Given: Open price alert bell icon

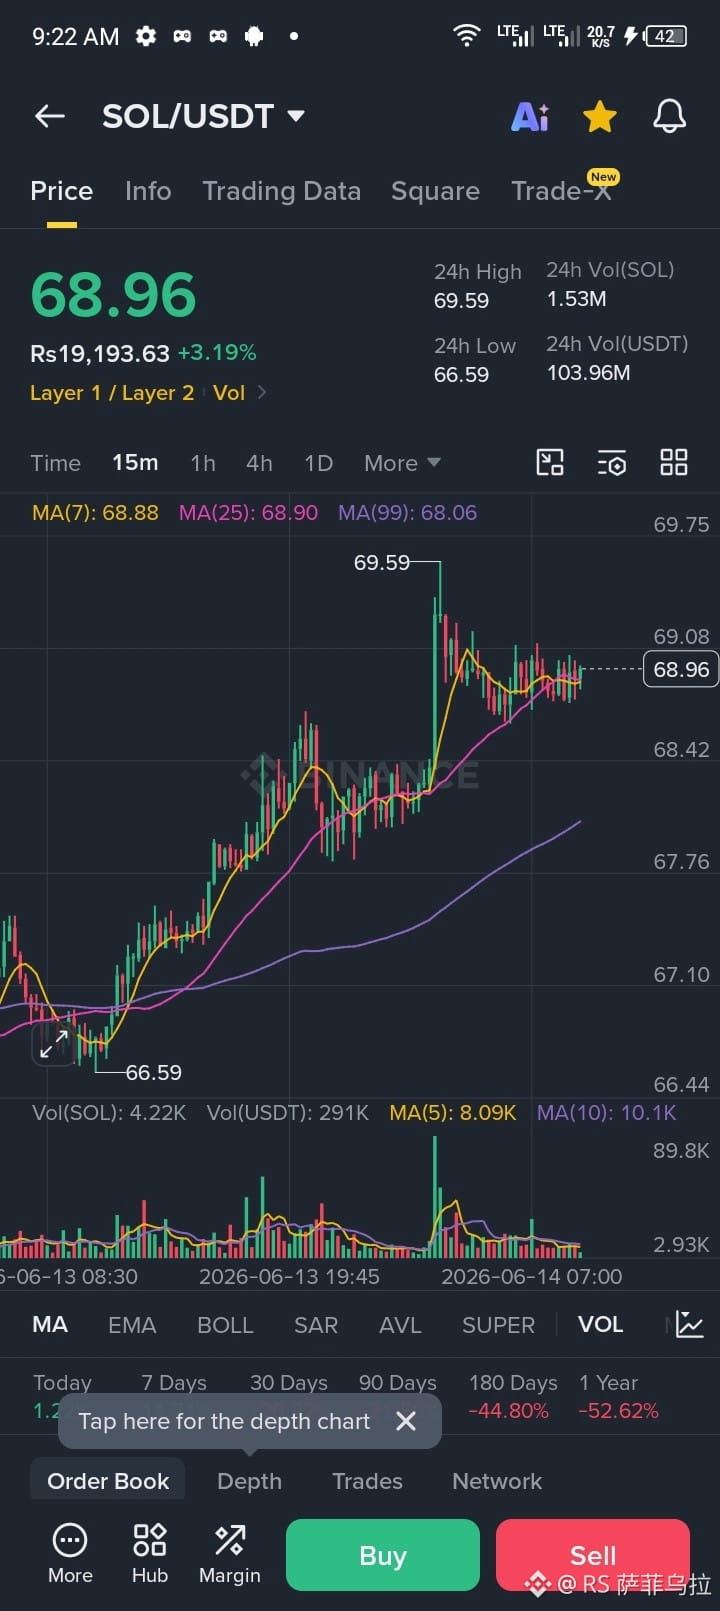Looking at the screenshot, I should click(x=670, y=116).
